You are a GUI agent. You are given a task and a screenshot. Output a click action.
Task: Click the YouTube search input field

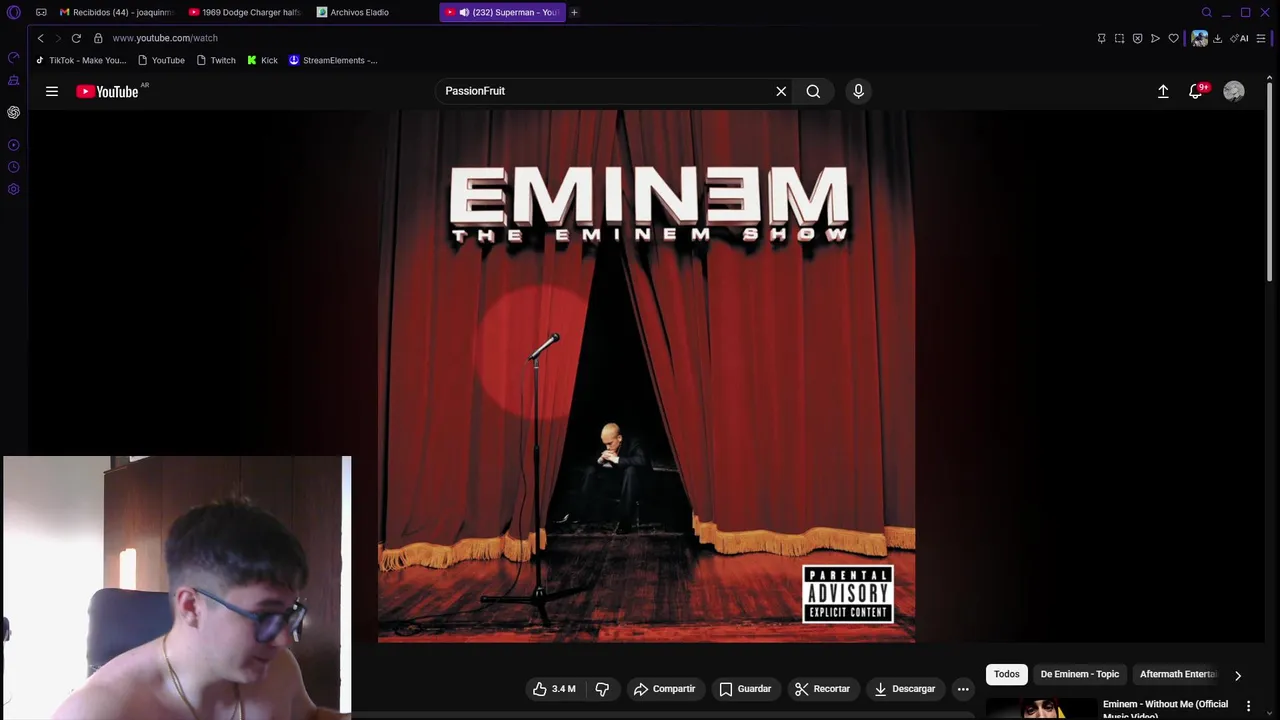click(606, 91)
